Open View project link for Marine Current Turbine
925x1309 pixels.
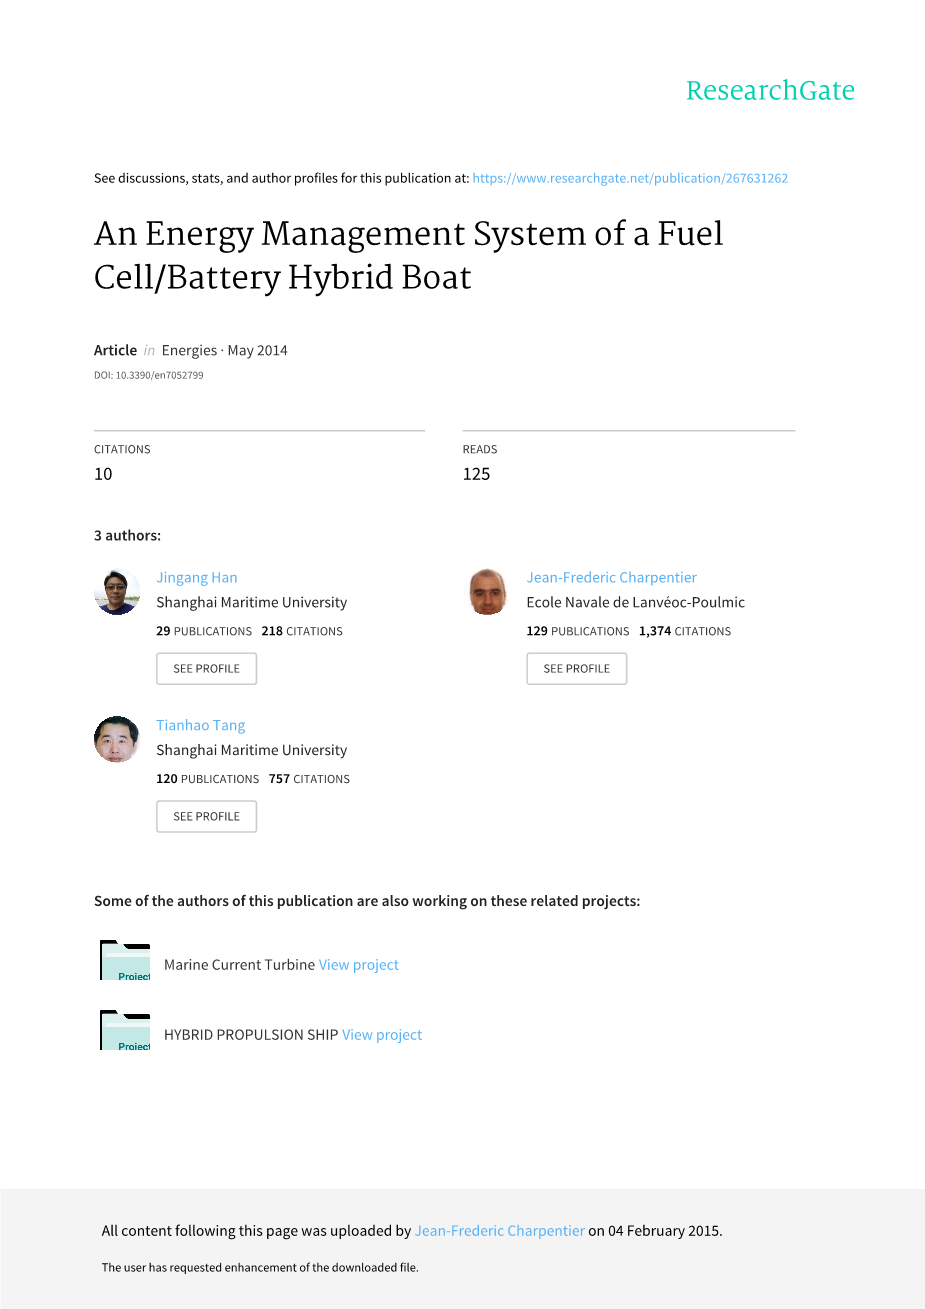(x=358, y=965)
